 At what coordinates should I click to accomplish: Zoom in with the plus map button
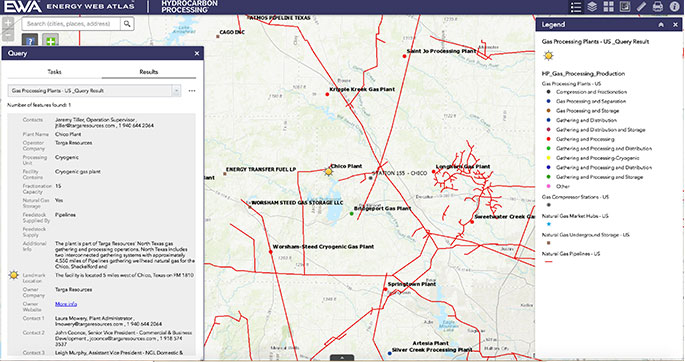click(8, 23)
